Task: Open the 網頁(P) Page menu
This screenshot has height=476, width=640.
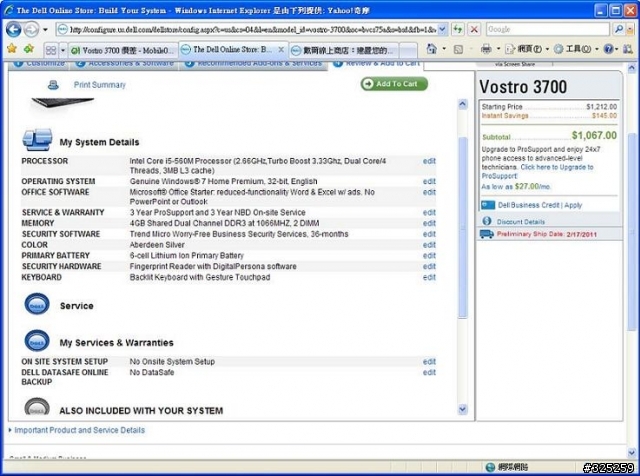Action: [527, 49]
